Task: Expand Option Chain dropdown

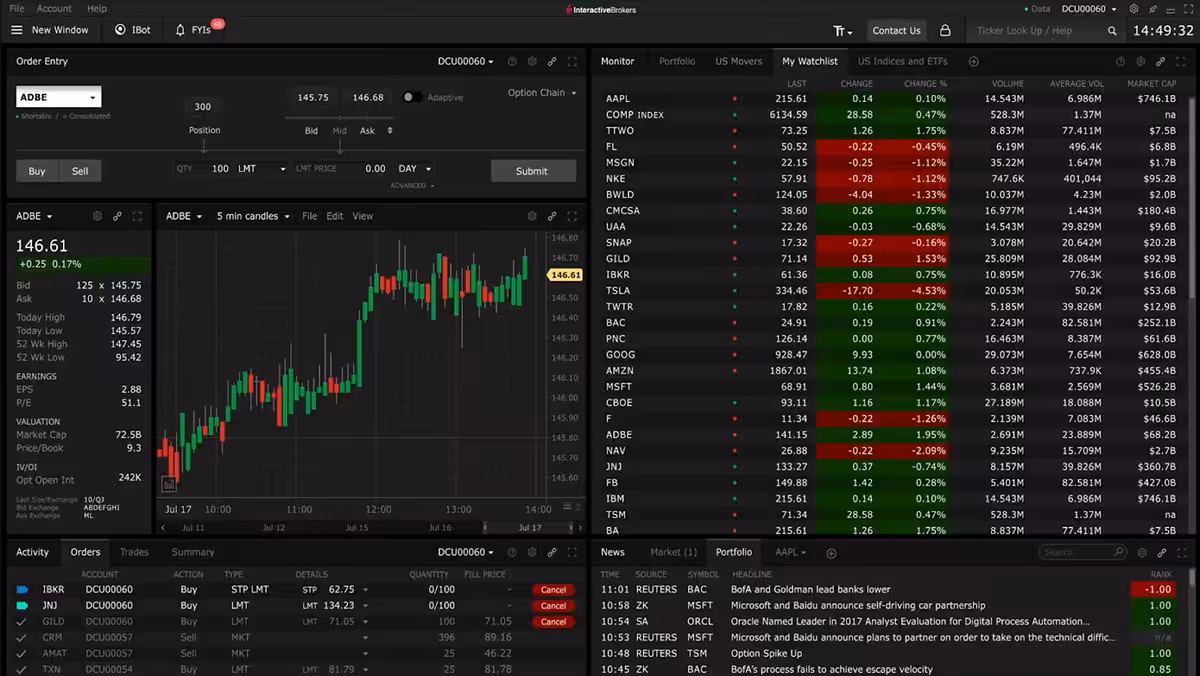Action: 542,93
